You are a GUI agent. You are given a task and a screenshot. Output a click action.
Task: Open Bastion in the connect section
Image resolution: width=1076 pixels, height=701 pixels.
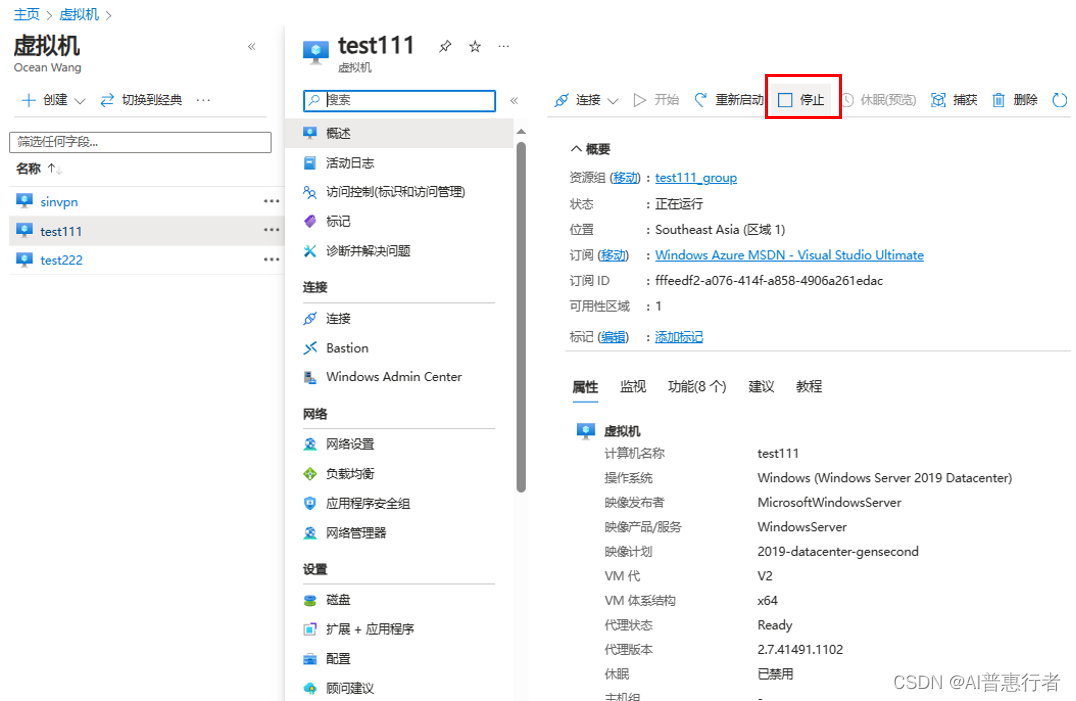[347, 348]
